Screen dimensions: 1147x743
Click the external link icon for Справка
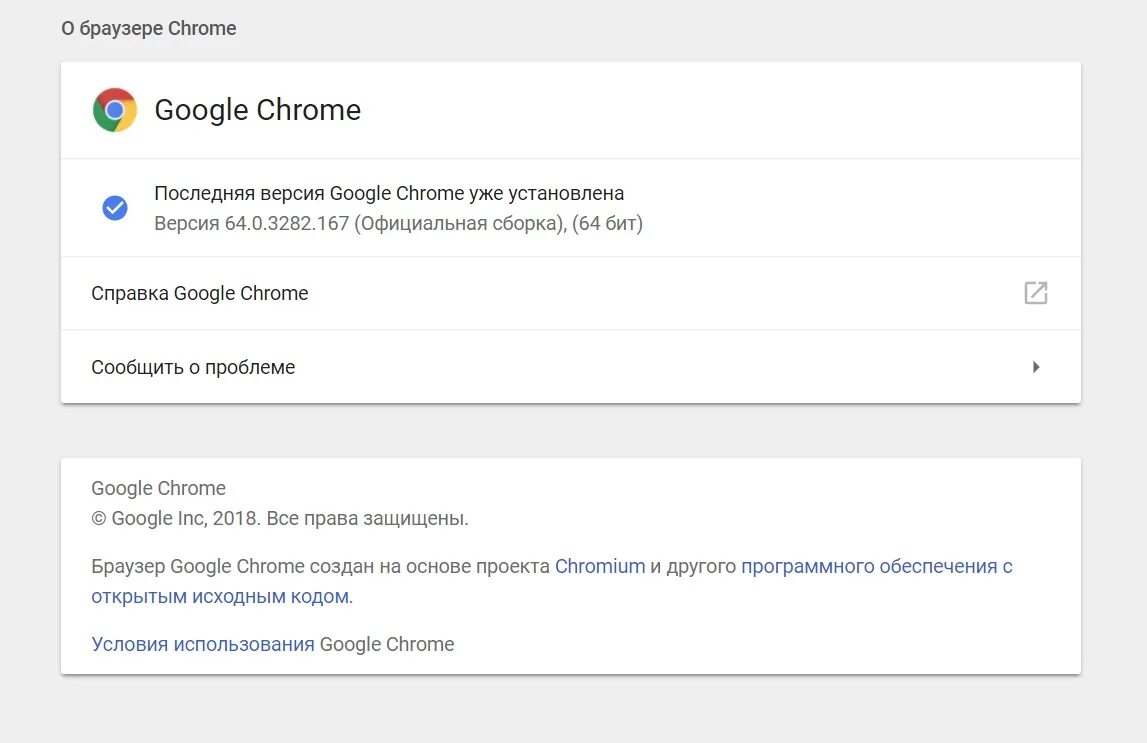pos(1036,293)
